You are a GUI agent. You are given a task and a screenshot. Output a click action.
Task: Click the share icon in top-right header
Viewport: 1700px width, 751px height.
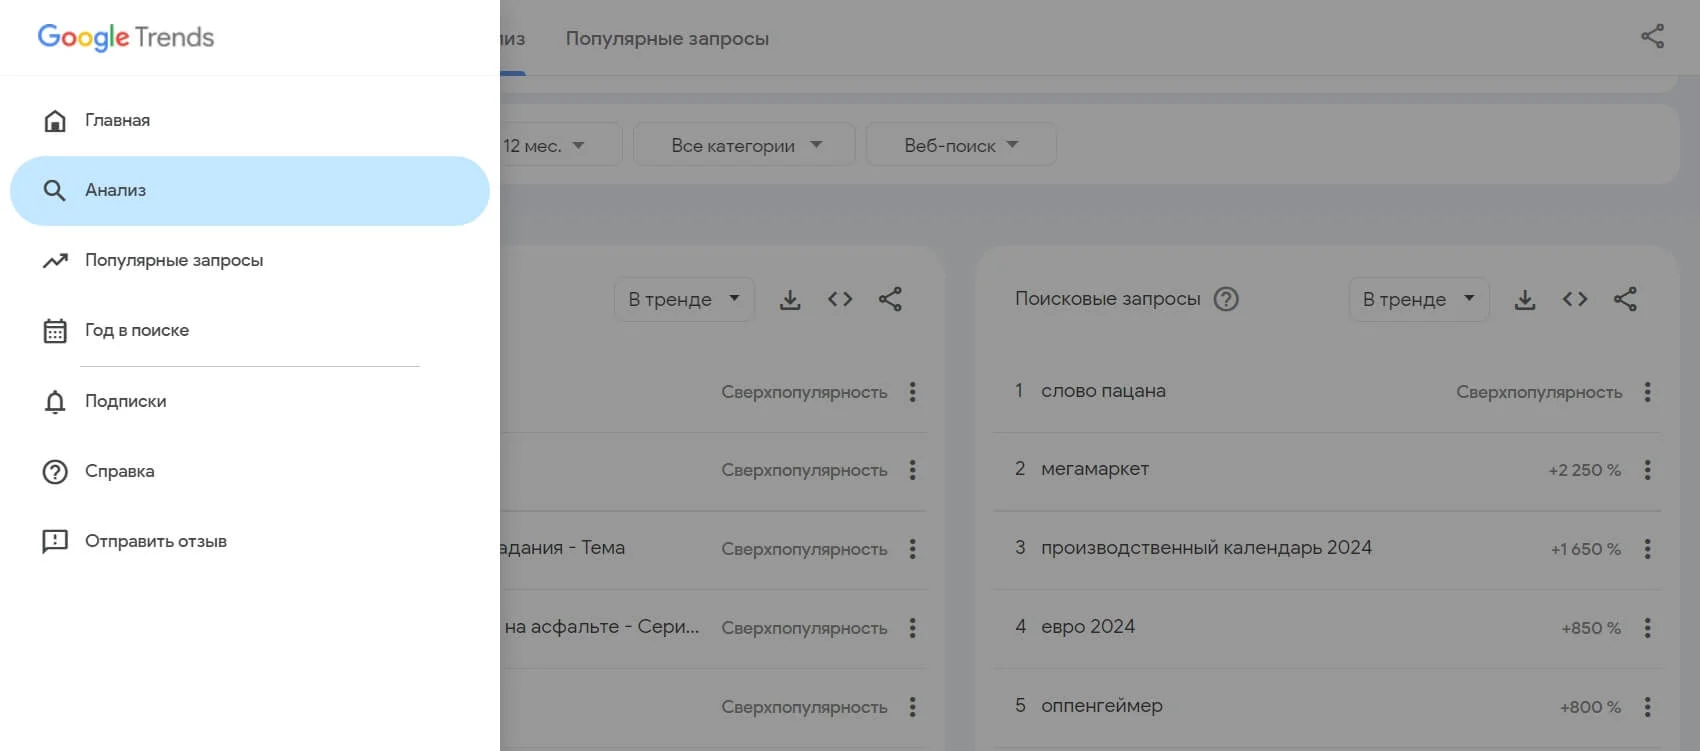click(x=1652, y=37)
